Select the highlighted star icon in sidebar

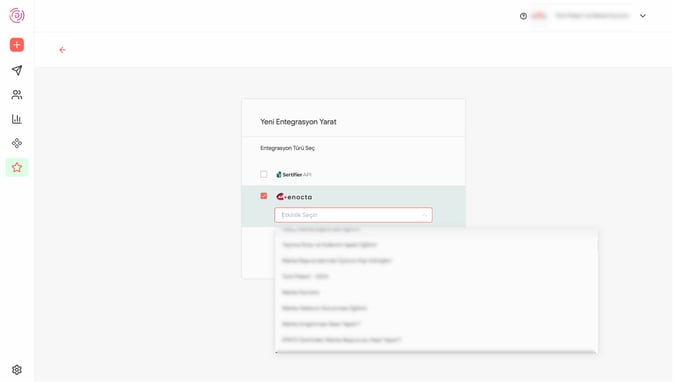click(x=17, y=167)
